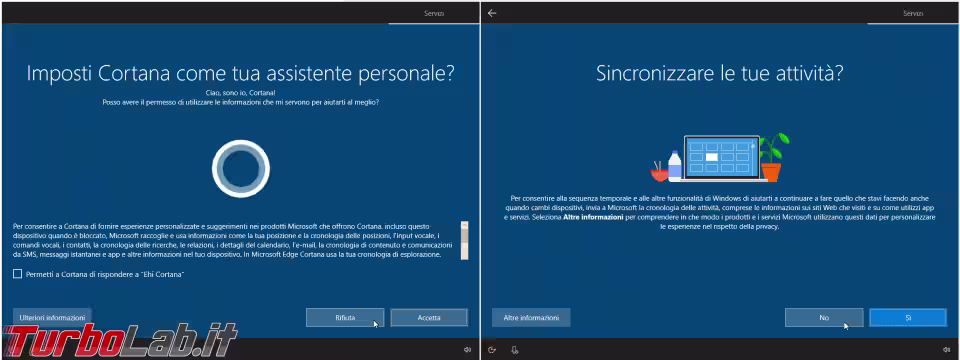Click the Rifiuta button on the Cortana screen
The image size is (960, 360).
(345, 318)
